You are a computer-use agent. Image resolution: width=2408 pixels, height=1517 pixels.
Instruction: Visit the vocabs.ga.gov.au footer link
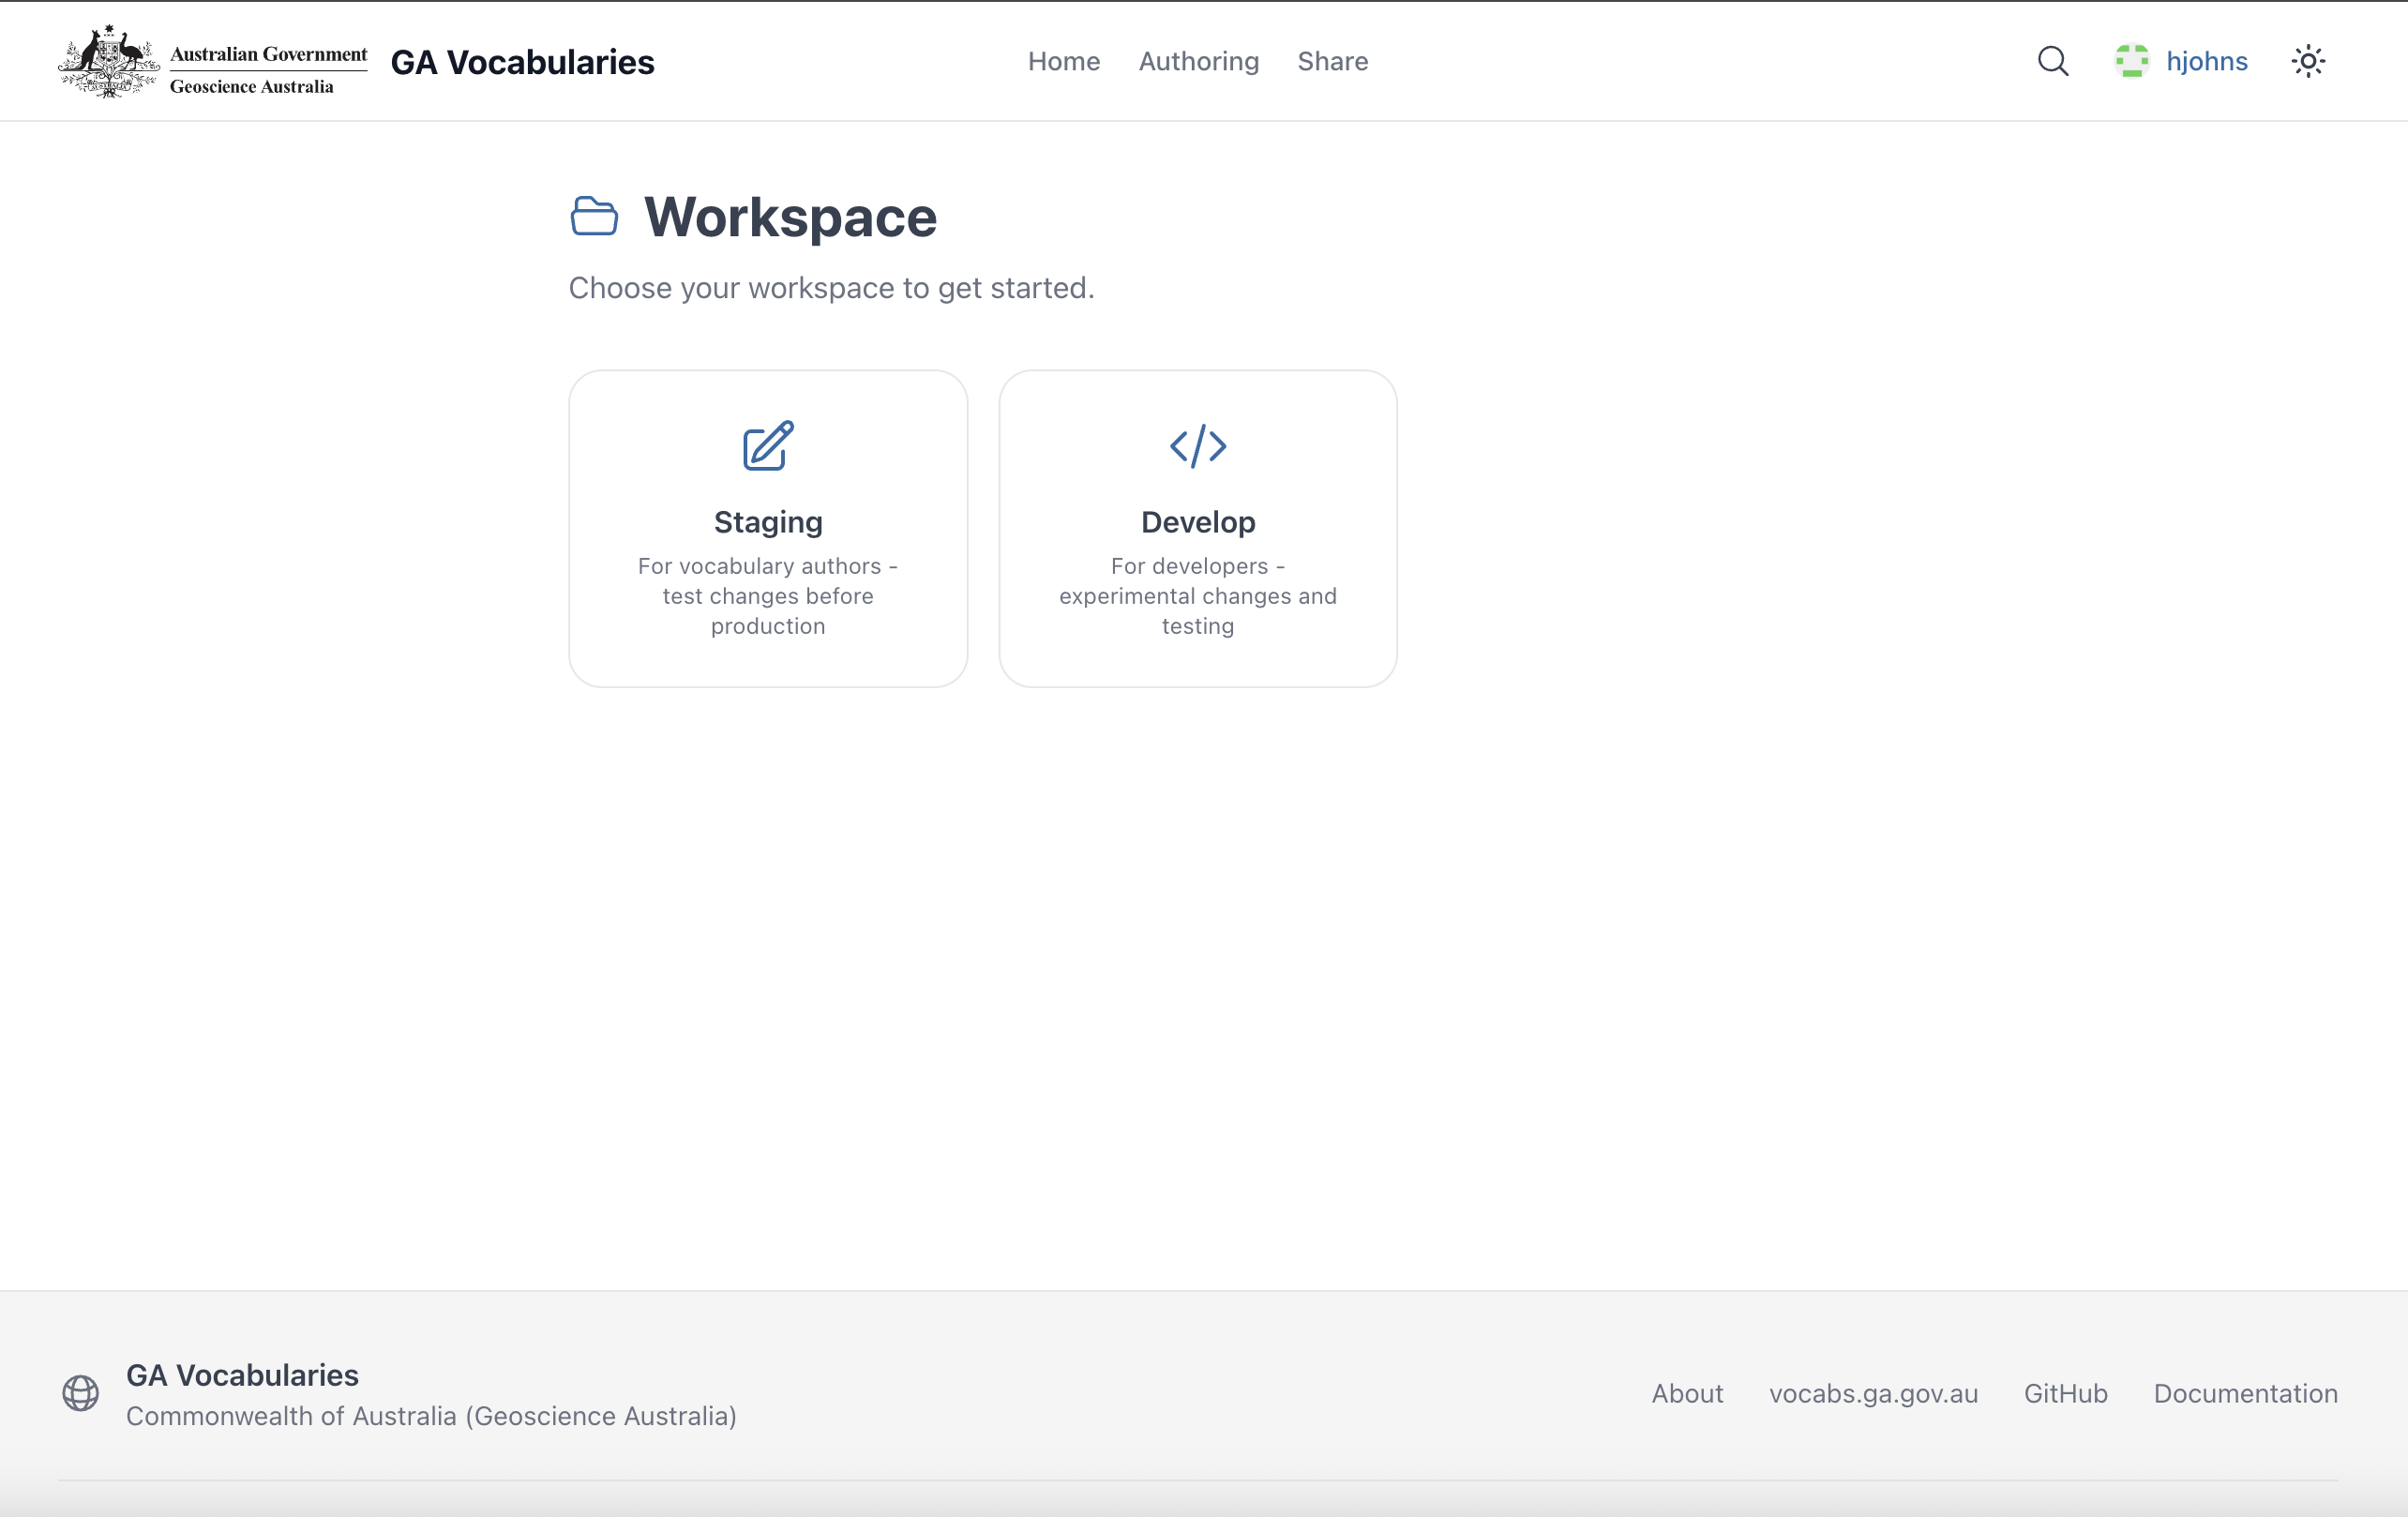coord(1873,1393)
